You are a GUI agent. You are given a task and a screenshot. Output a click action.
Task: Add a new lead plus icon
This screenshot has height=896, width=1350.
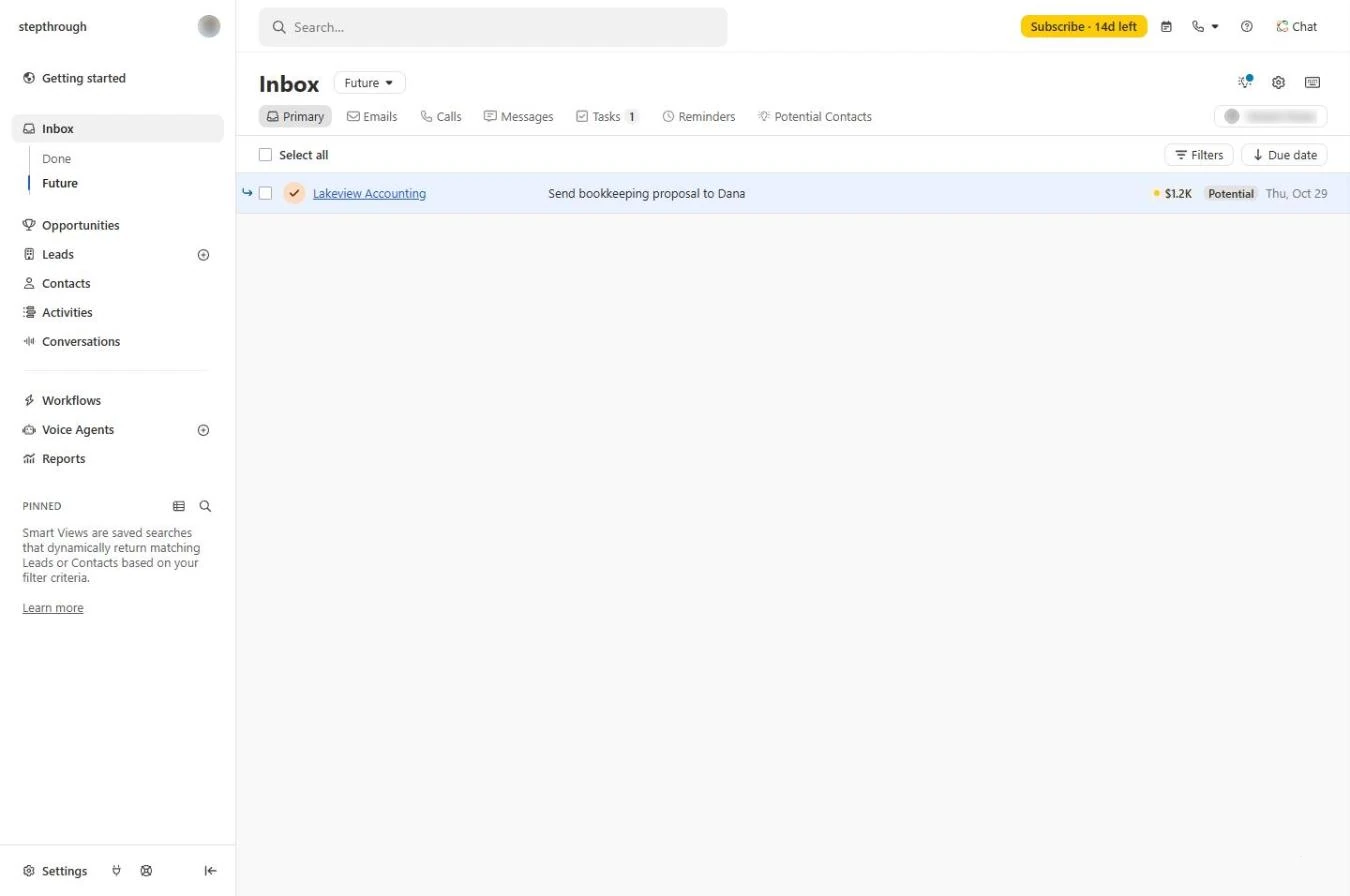[204, 255]
